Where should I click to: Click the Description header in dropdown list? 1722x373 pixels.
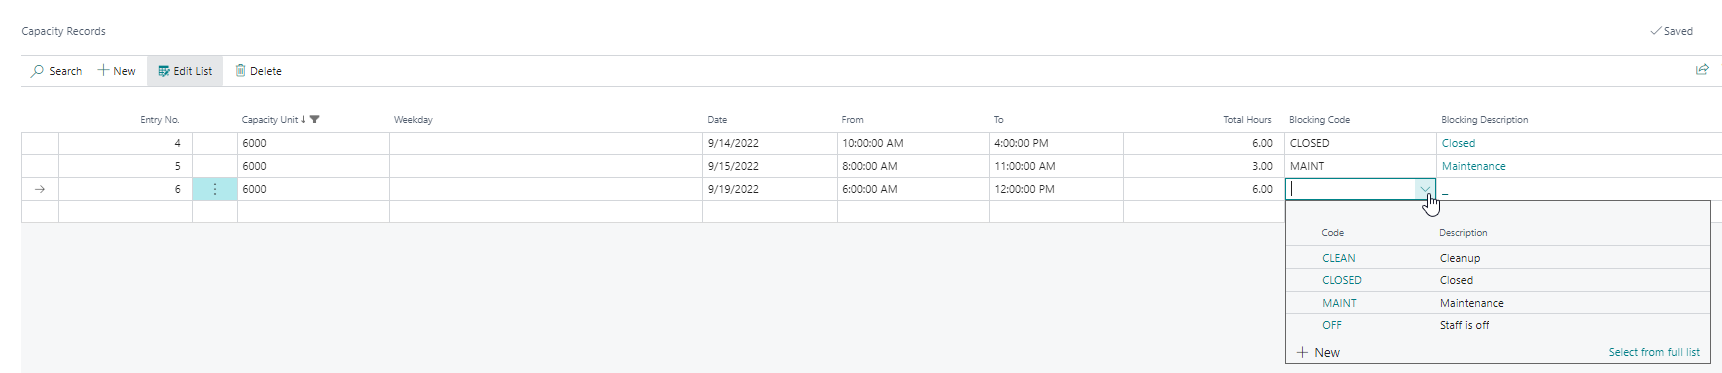click(x=1463, y=232)
